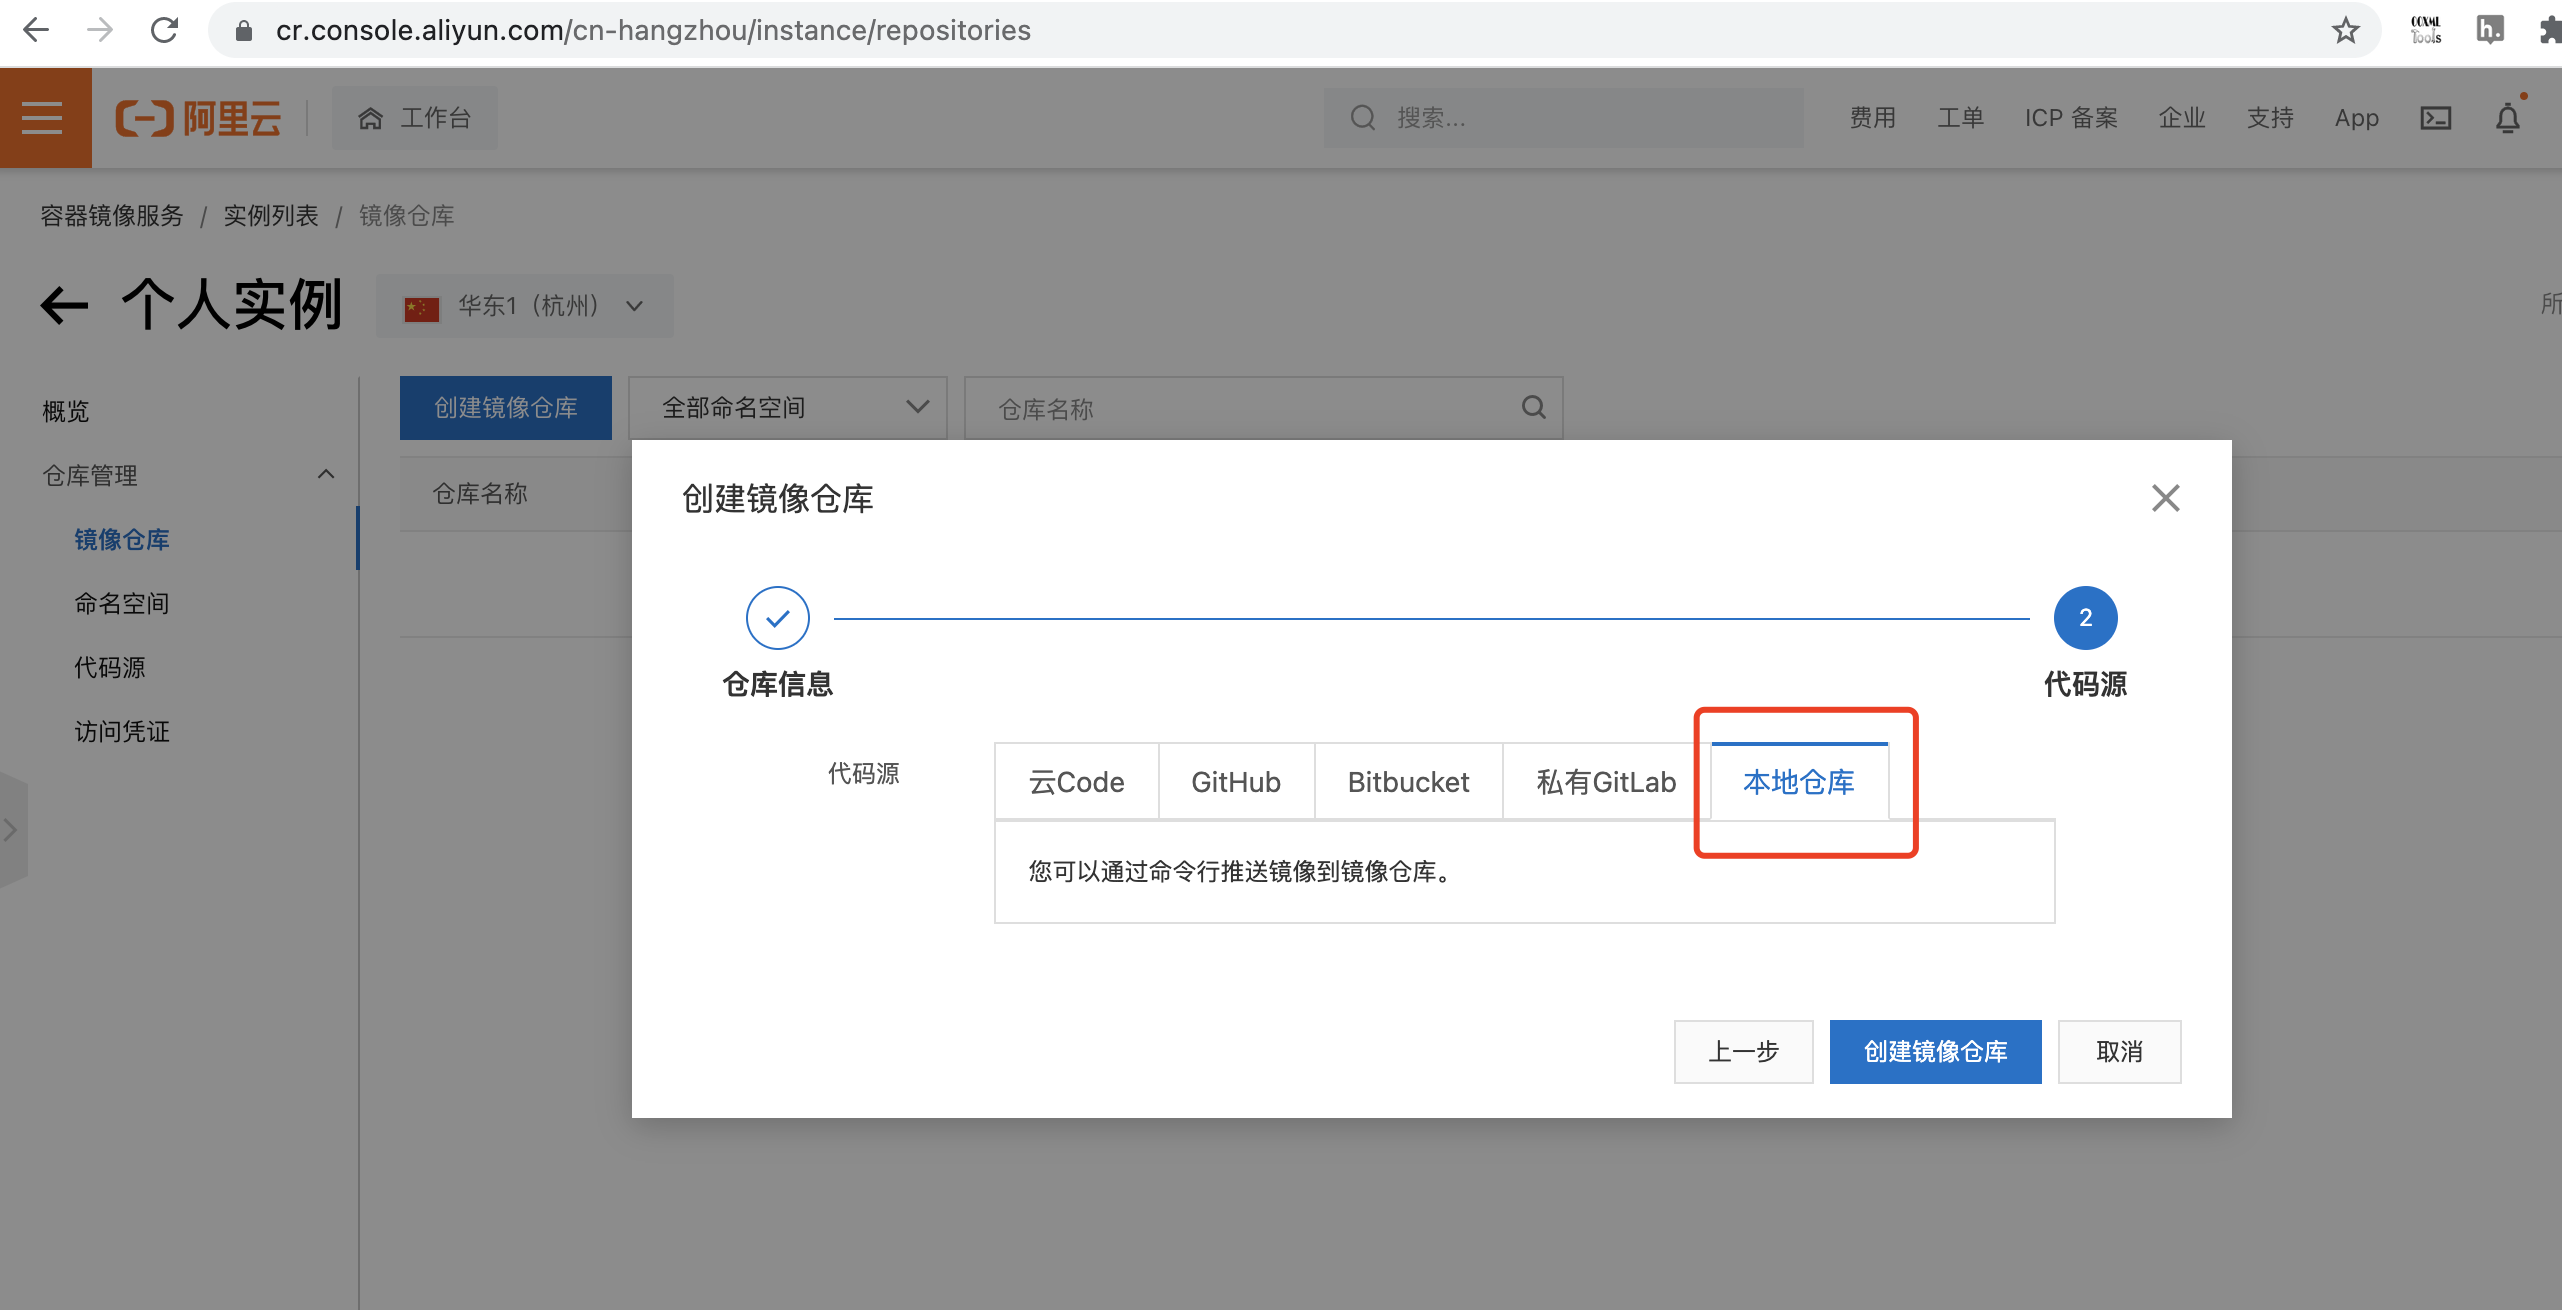Open the notifications bell
Screen dimensions: 2562x1310
2507,118
